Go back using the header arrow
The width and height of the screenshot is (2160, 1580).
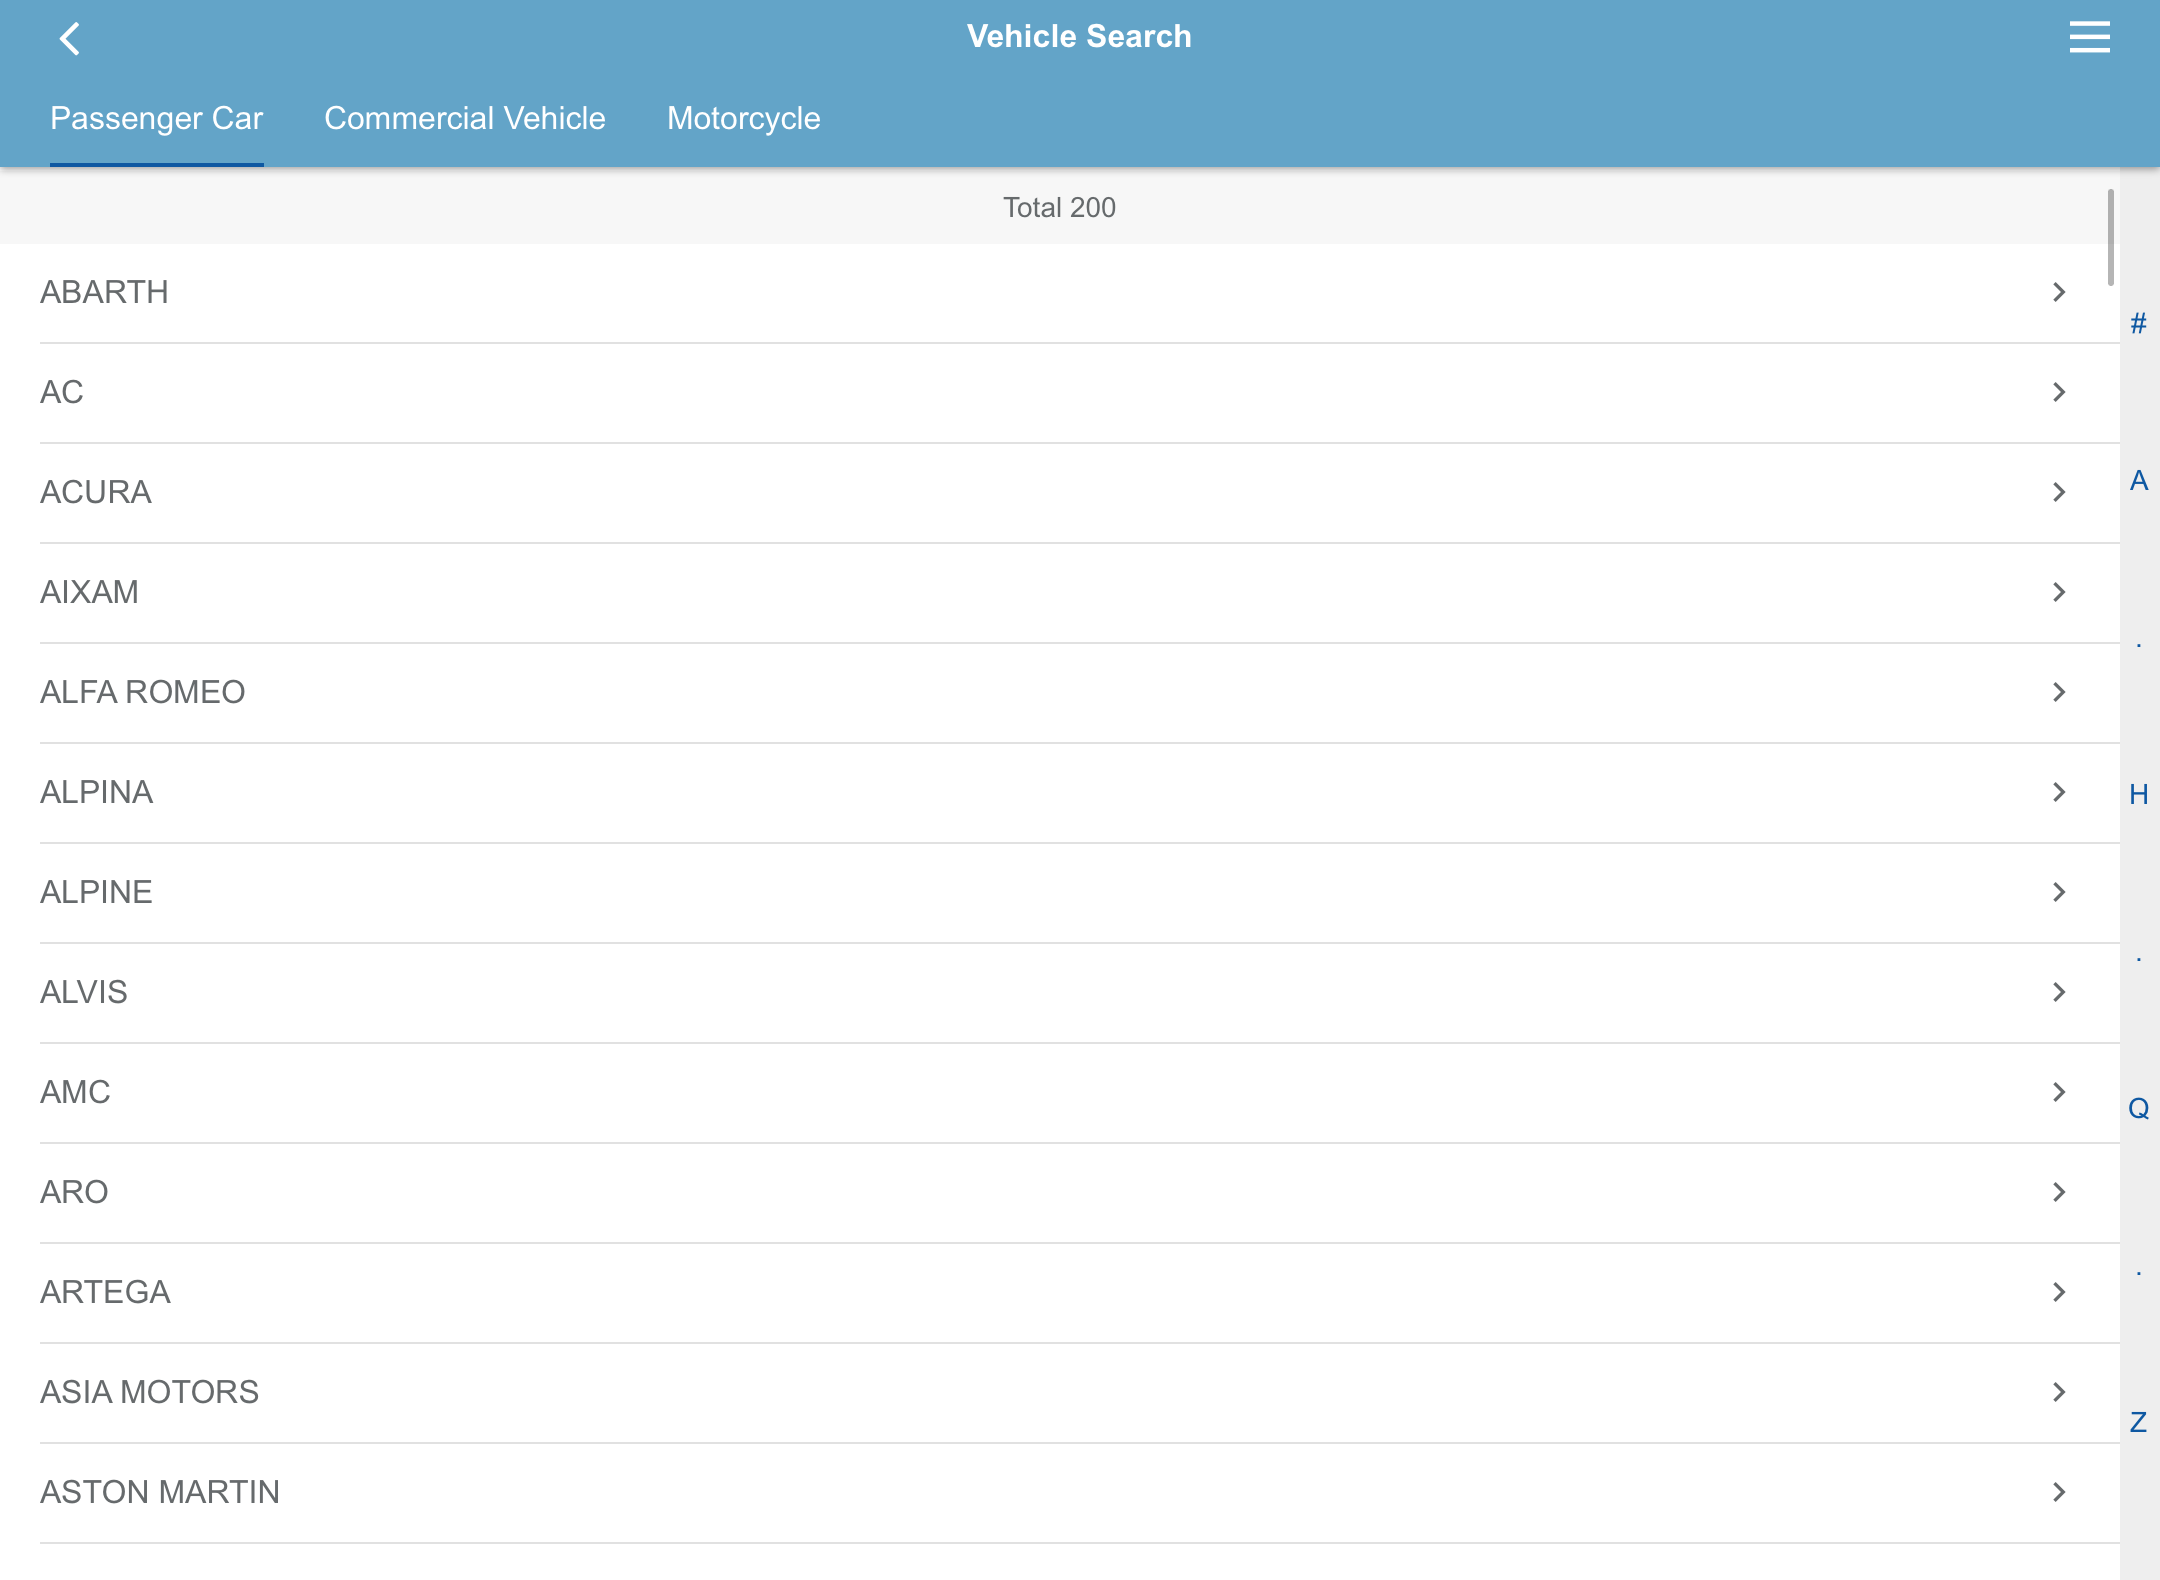tap(70, 39)
